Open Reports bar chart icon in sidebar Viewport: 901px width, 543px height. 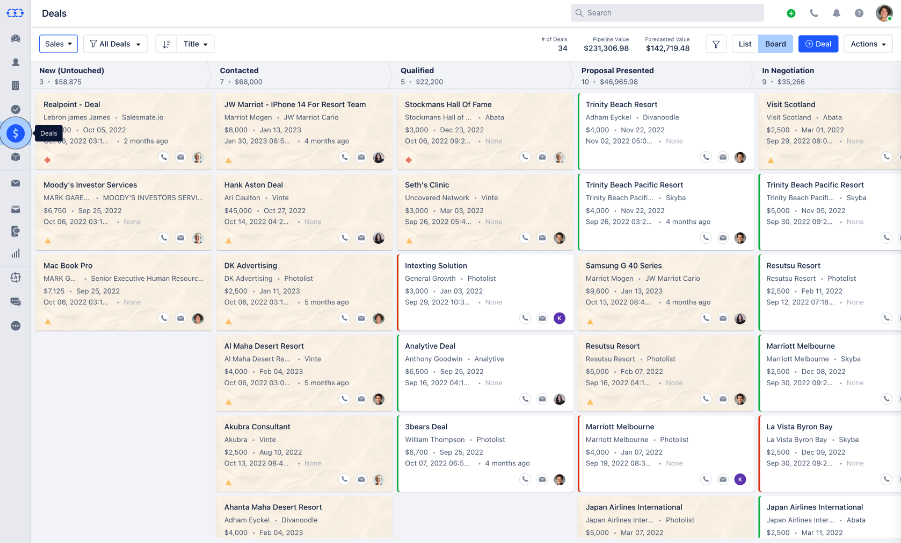[16, 253]
